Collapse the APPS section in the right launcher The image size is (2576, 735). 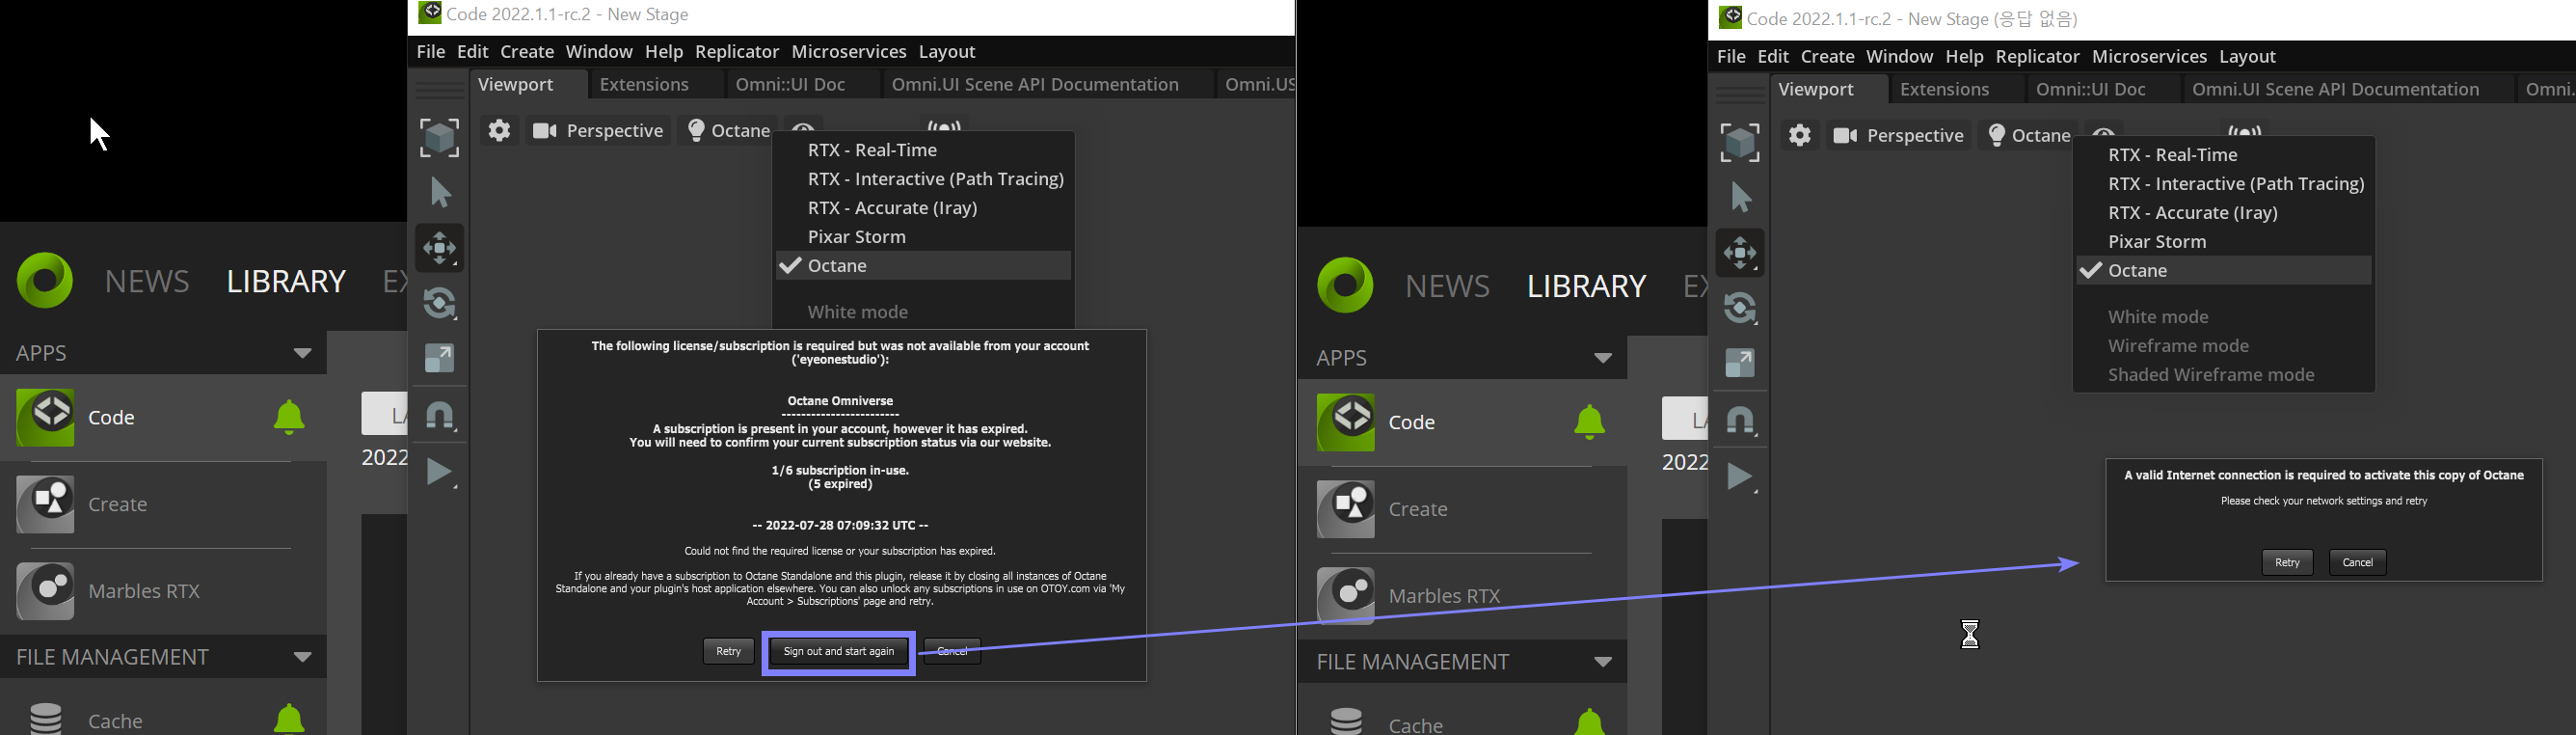1603,358
